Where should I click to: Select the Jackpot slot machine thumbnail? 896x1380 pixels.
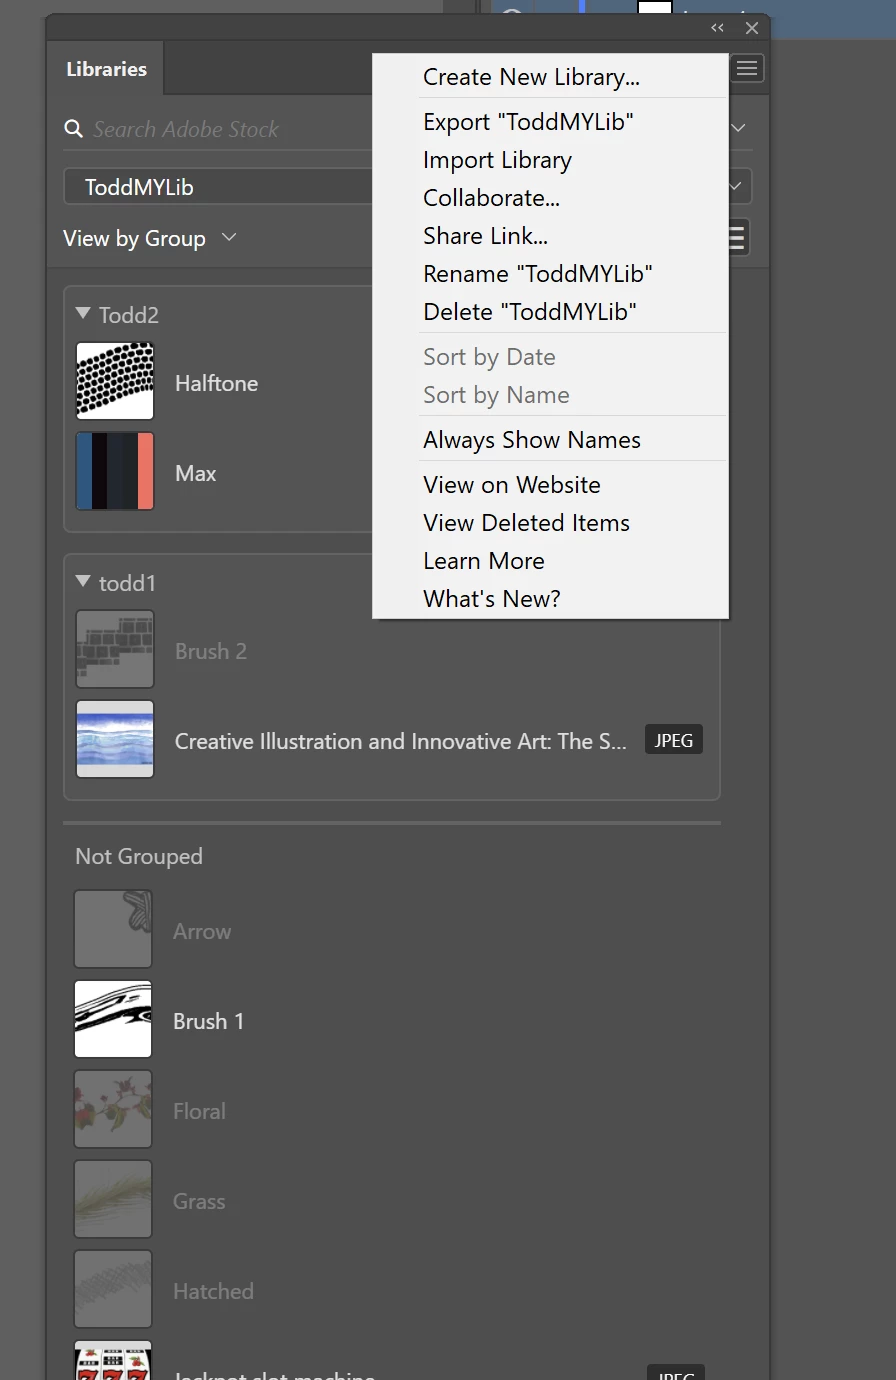pos(113,1361)
